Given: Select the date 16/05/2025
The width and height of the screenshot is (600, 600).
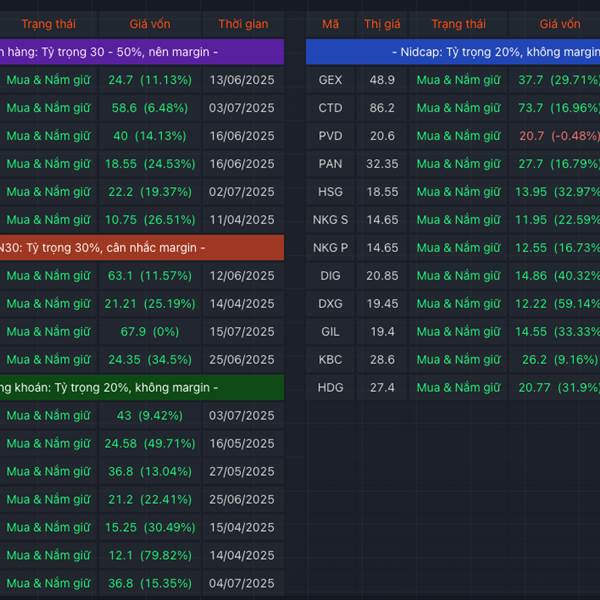Looking at the screenshot, I should point(242,443).
